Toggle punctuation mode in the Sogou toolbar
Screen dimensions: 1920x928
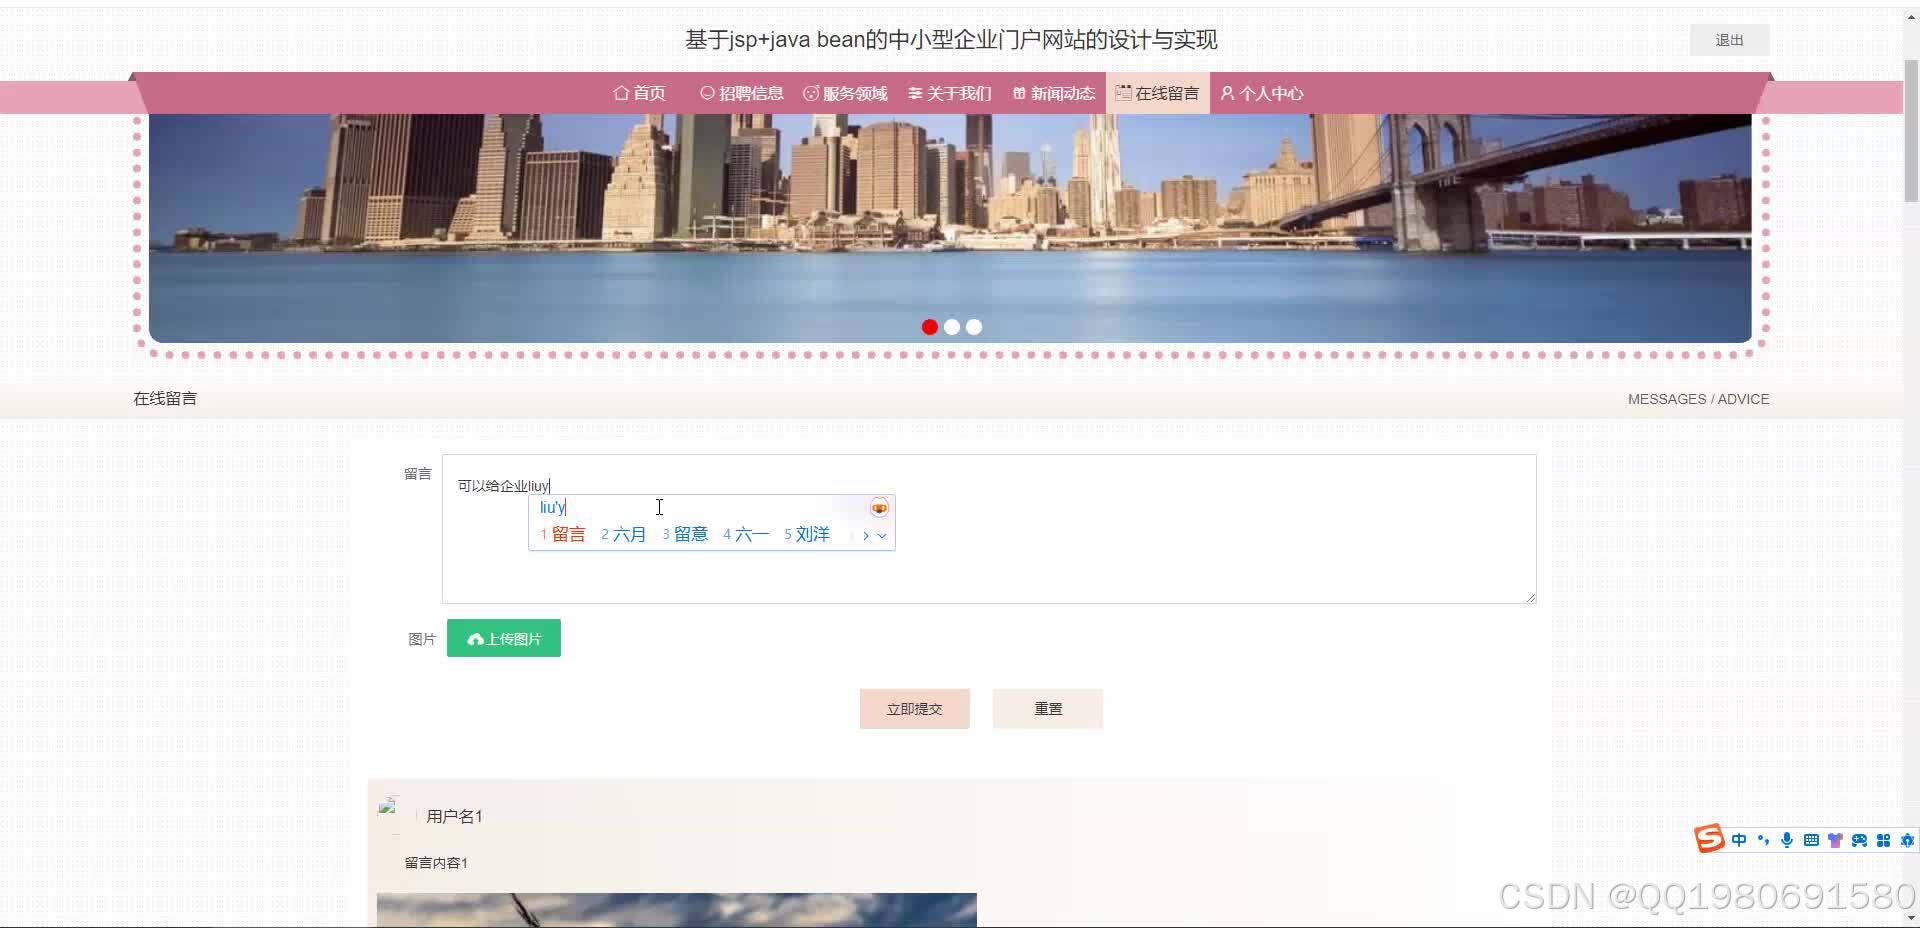coord(1763,840)
